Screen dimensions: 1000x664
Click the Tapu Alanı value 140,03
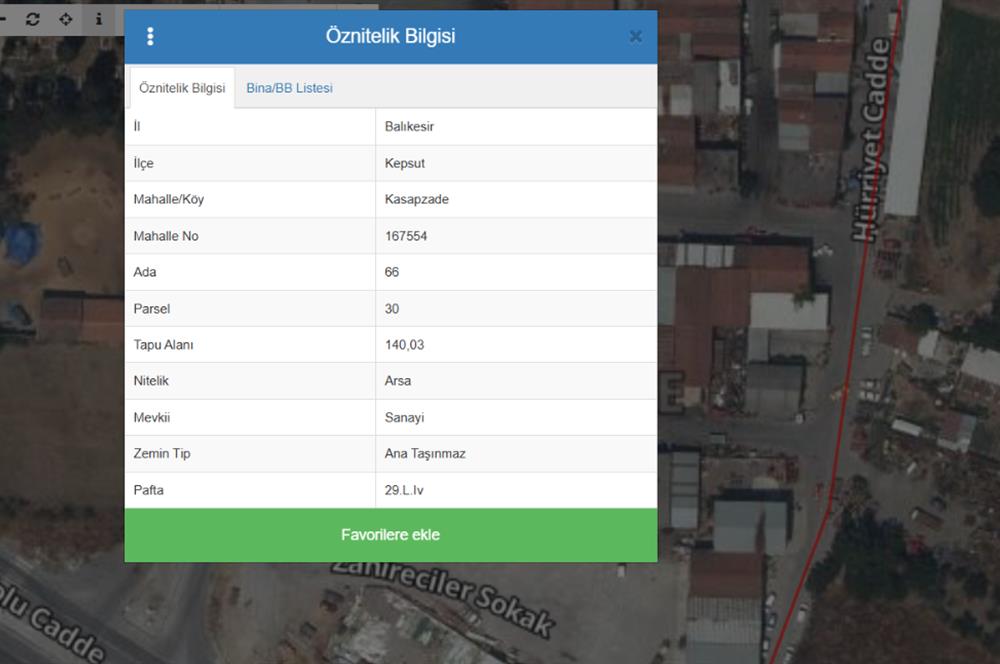(x=404, y=344)
